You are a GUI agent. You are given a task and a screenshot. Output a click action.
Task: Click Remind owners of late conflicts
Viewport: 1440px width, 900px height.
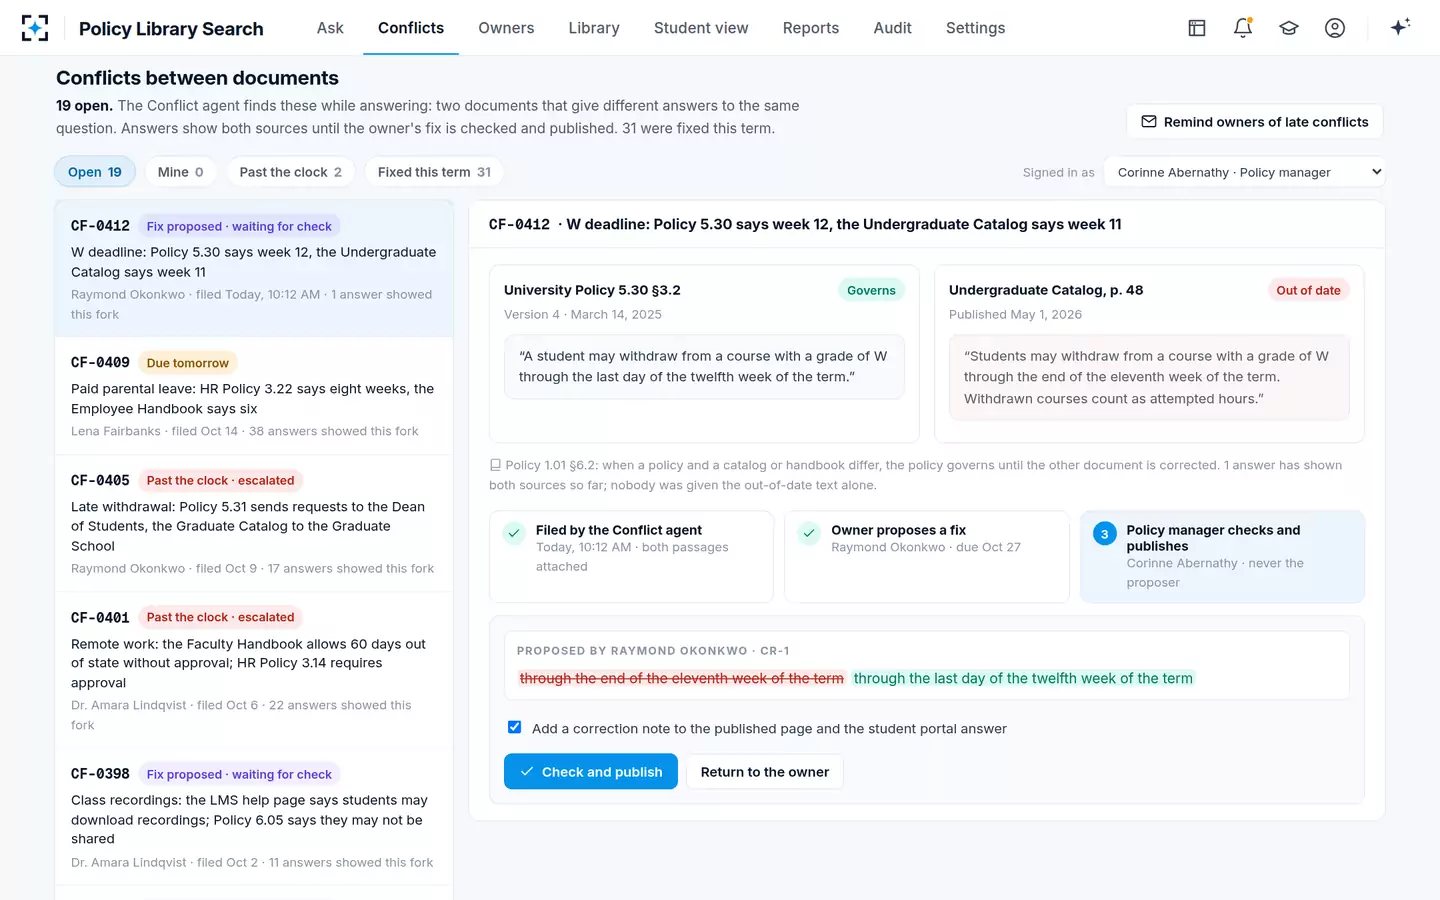point(1255,122)
